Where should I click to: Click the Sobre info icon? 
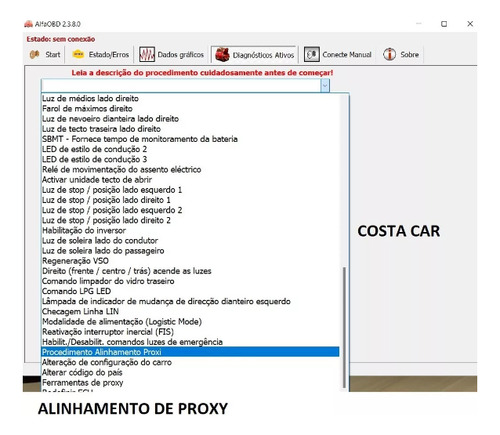[x=389, y=54]
